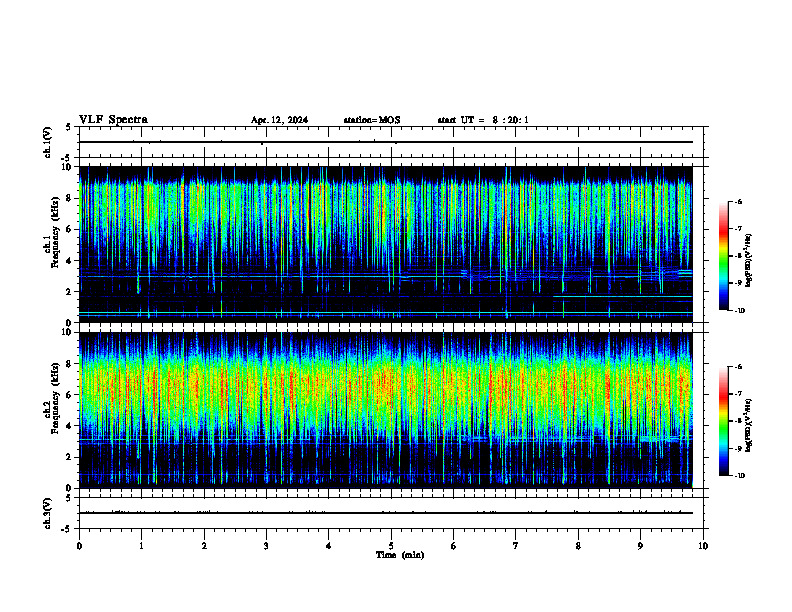The width and height of the screenshot is (792, 612).
Task: Click the time axis tick label "10"
Action: coord(703,546)
